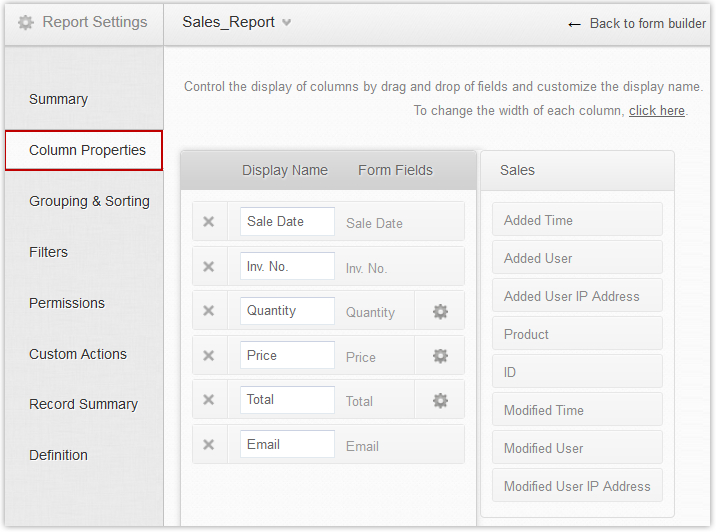Remove the Email column with X icon
This screenshot has width=717, height=532.
(208, 445)
